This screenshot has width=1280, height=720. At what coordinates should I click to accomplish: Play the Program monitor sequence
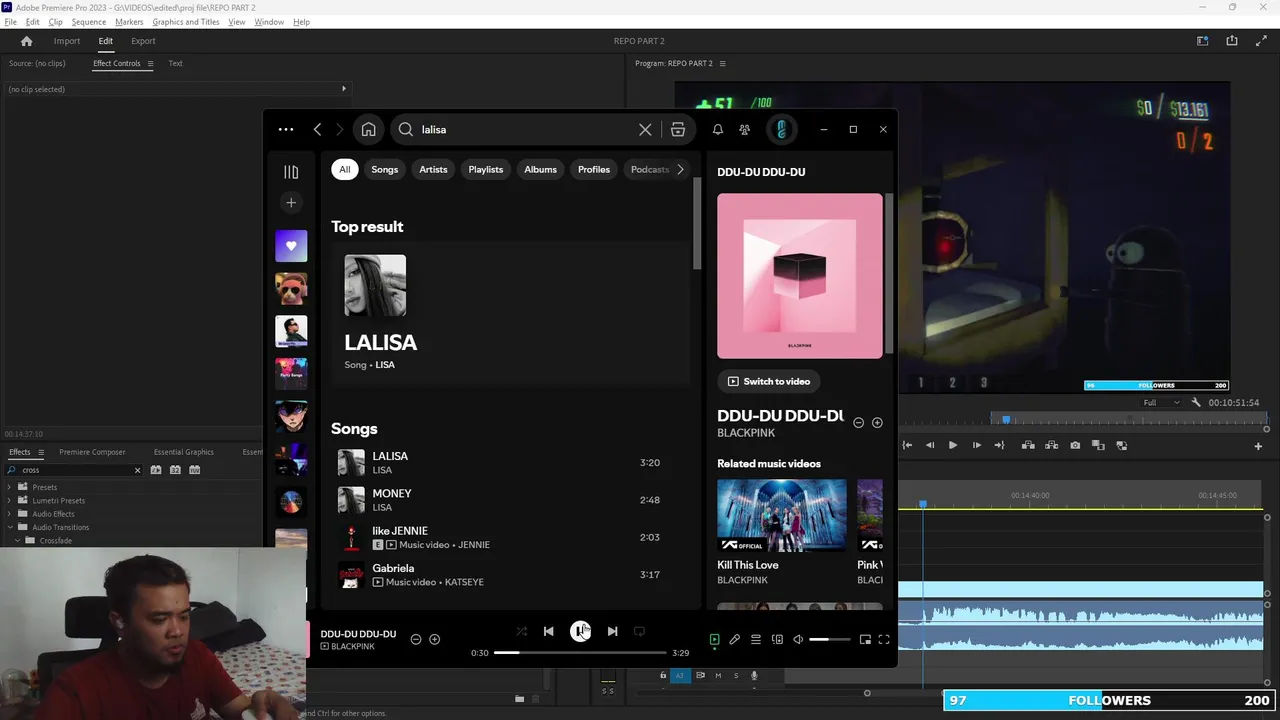pyautogui.click(x=952, y=445)
